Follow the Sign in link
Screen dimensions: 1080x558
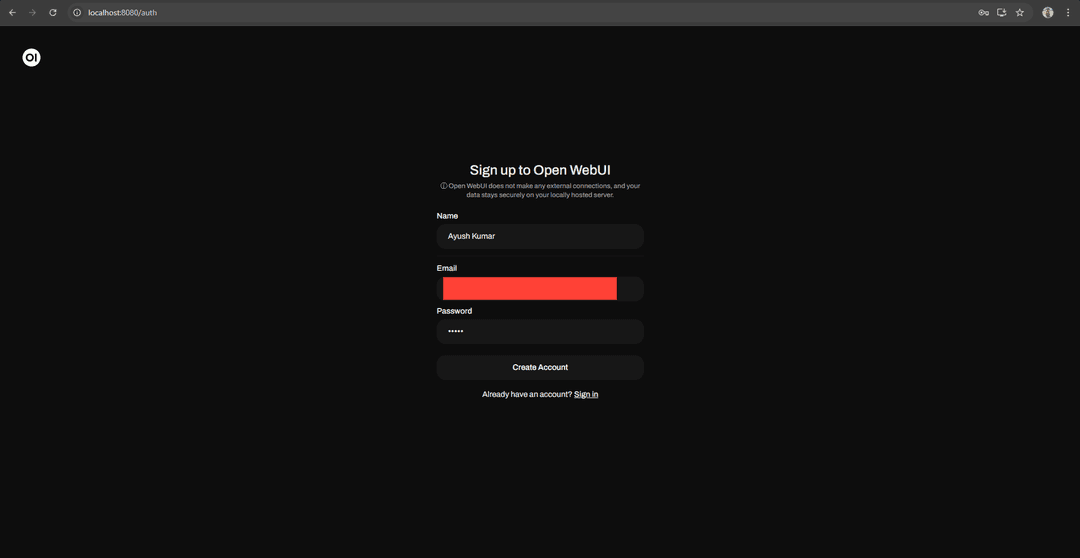coord(586,394)
